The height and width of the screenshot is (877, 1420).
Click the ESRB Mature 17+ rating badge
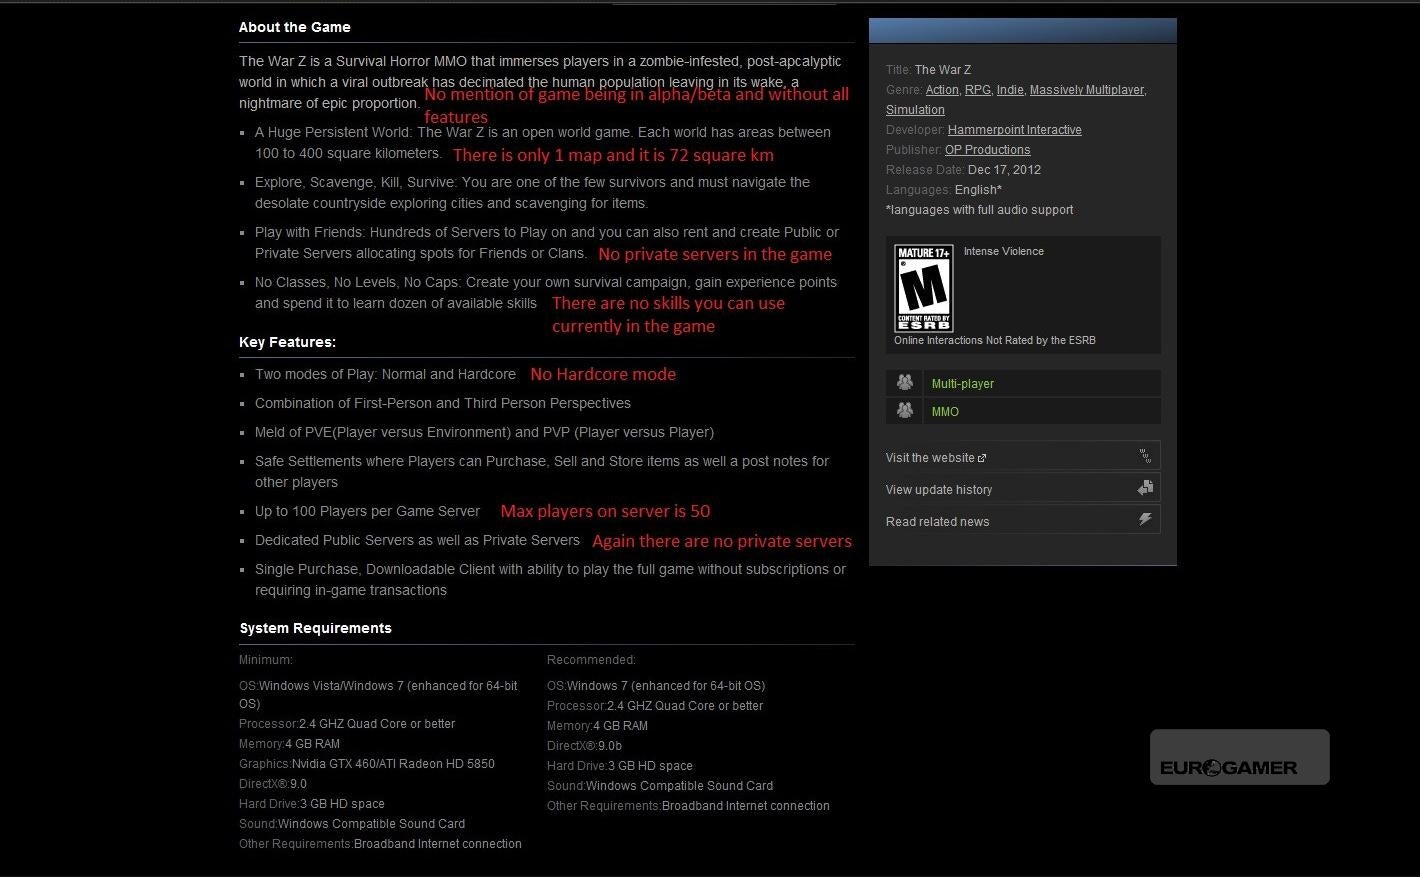click(x=923, y=288)
